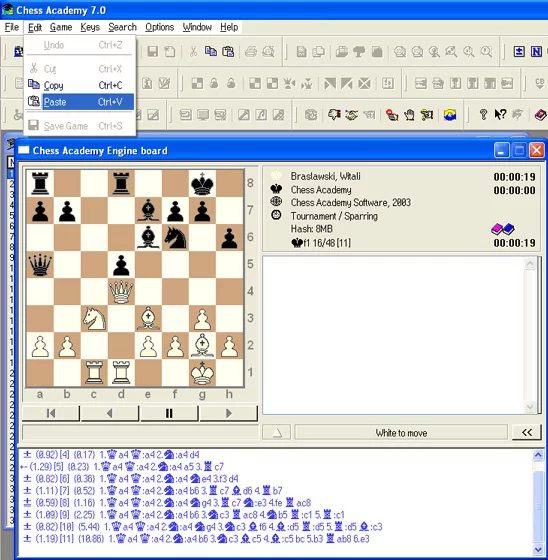This screenshot has width=548, height=560.
Task: Close the Engine board window
Action: pos(536,150)
